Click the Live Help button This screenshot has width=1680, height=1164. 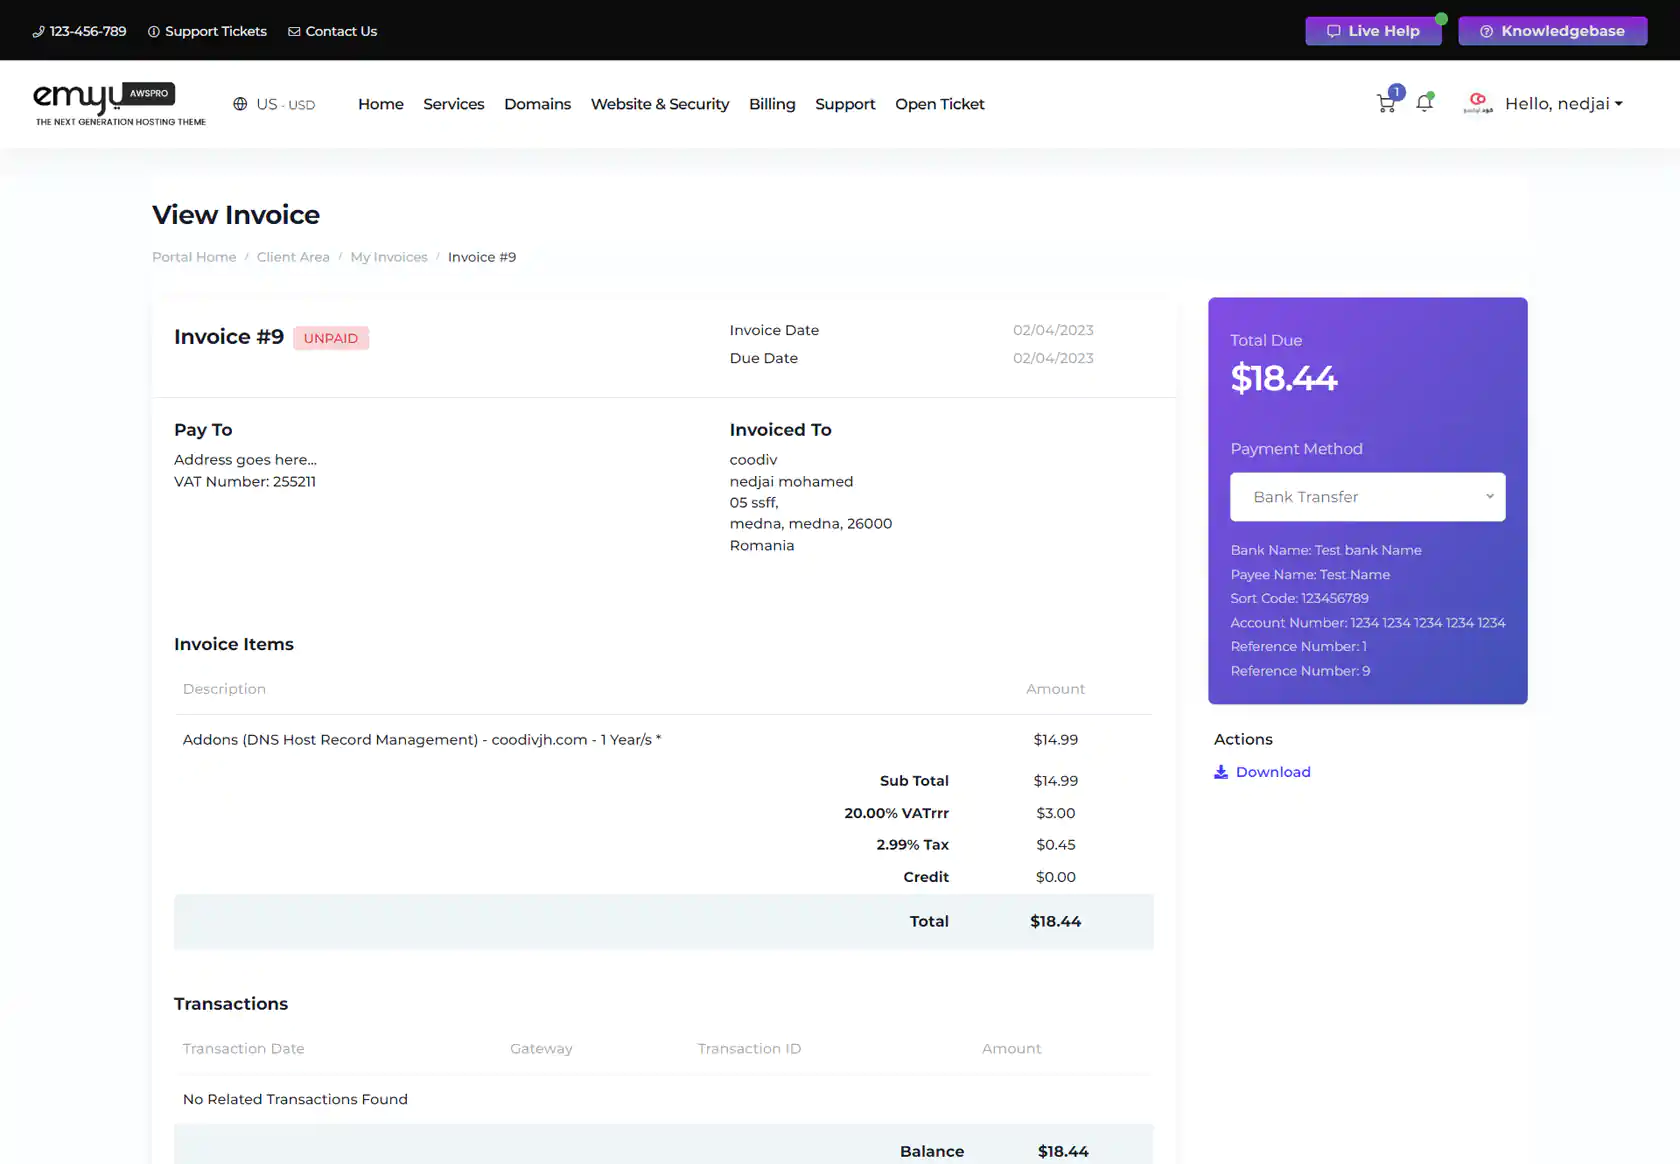[1373, 31]
